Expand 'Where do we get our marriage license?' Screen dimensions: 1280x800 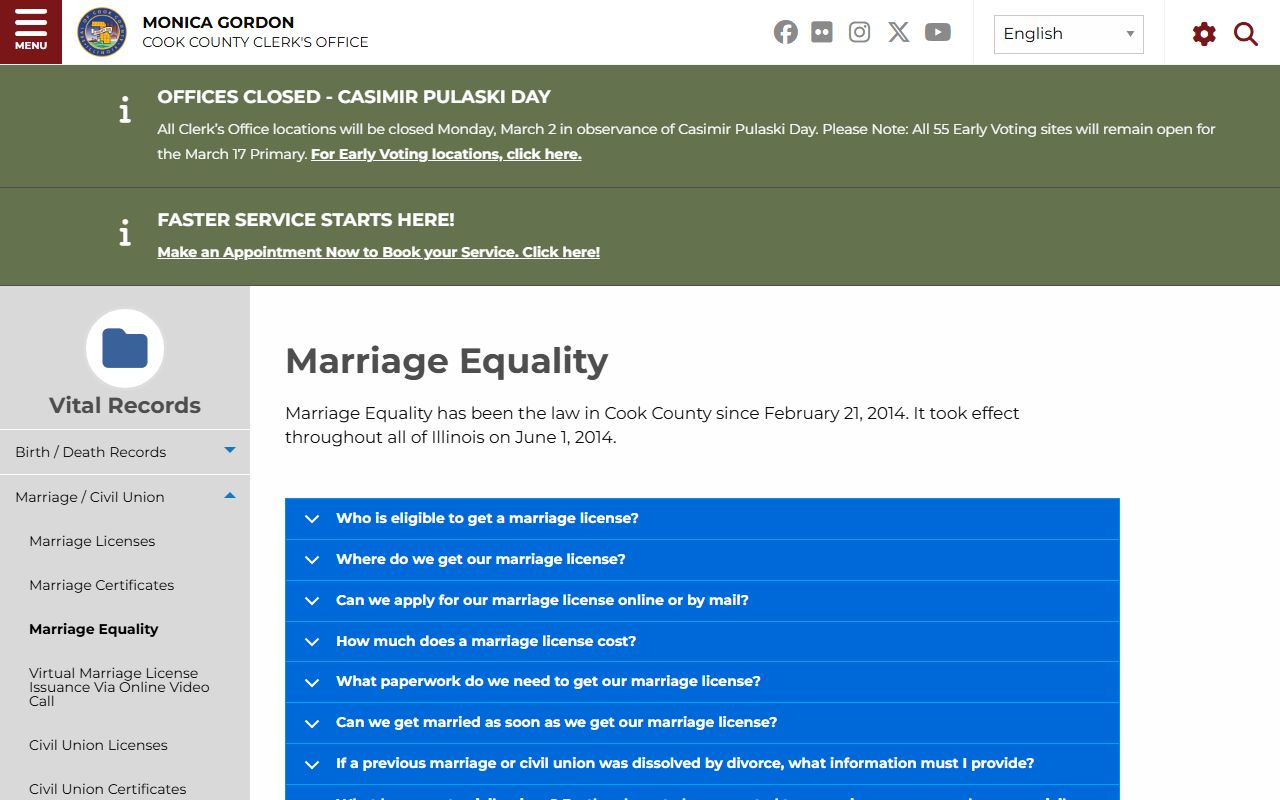pyautogui.click(x=702, y=560)
